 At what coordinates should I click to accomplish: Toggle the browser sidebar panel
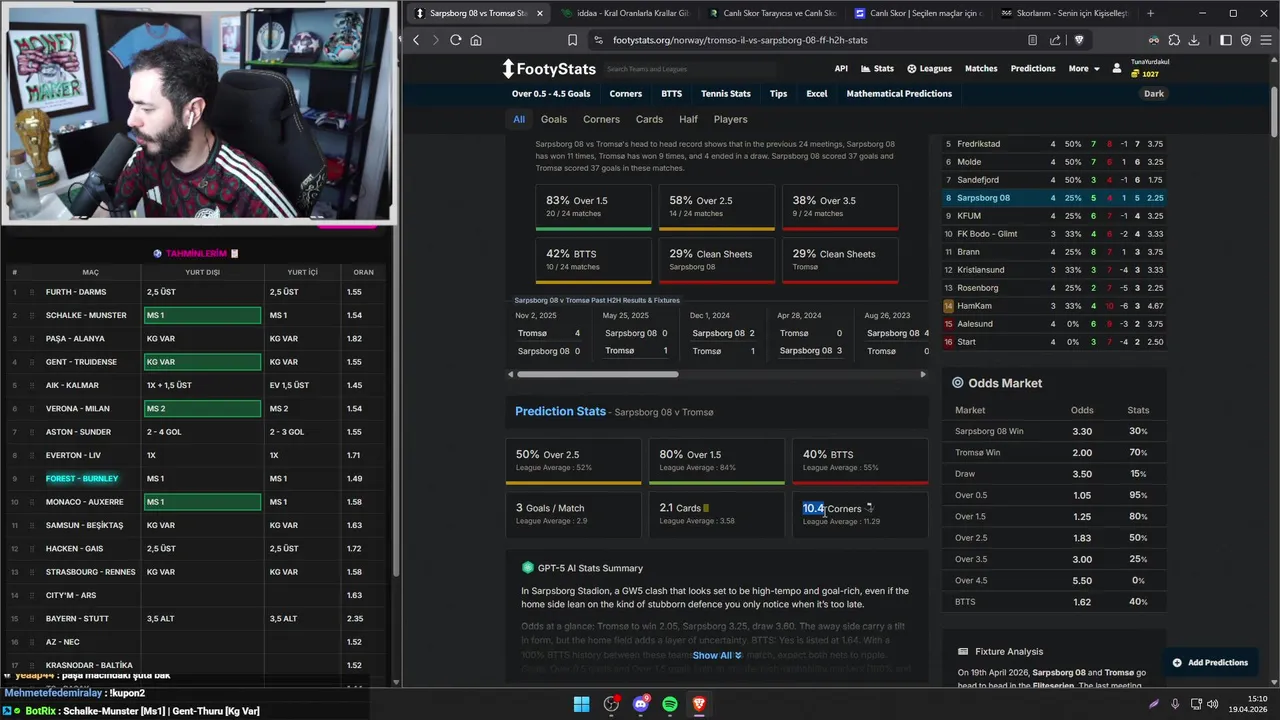pyautogui.click(x=1226, y=40)
